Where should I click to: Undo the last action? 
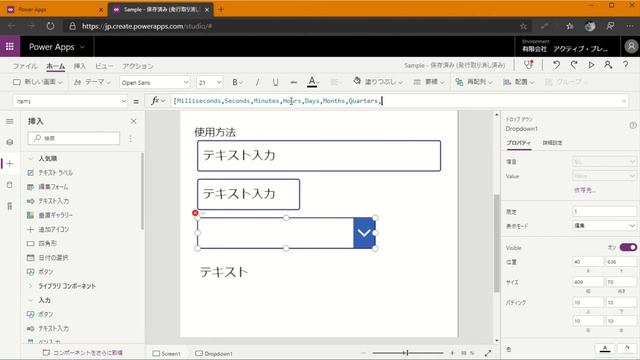556,65
